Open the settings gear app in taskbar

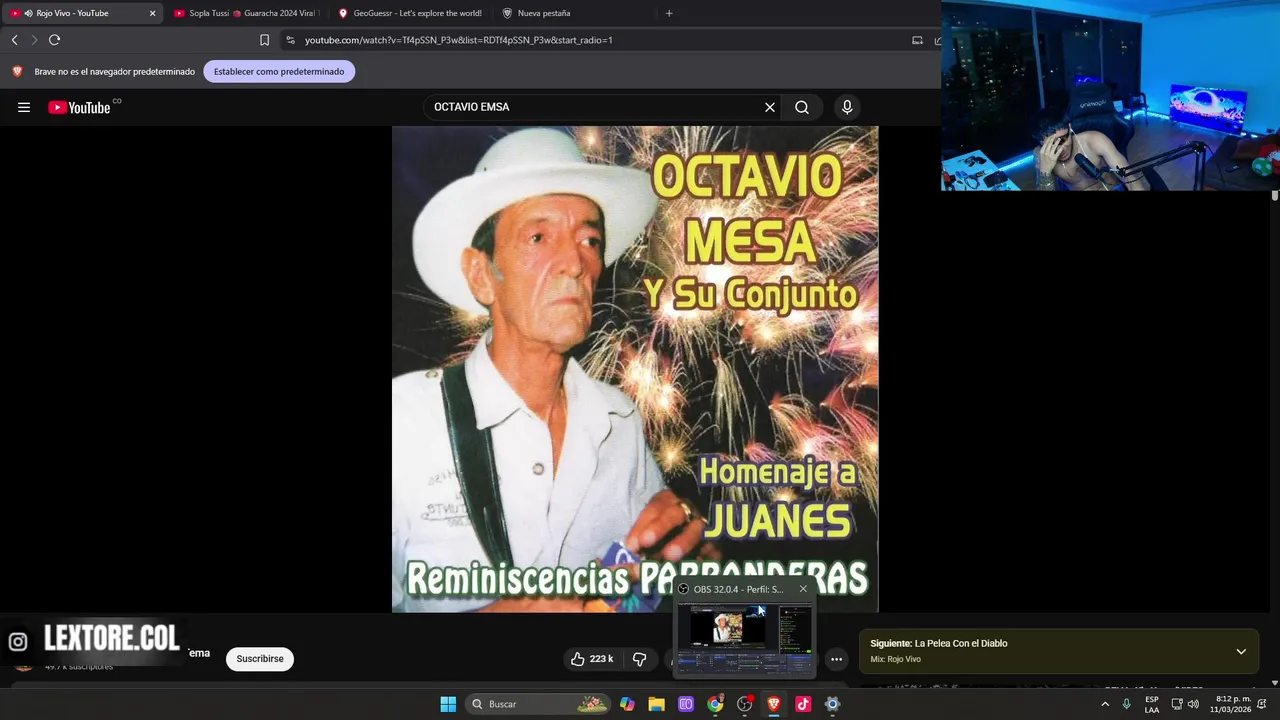click(832, 704)
